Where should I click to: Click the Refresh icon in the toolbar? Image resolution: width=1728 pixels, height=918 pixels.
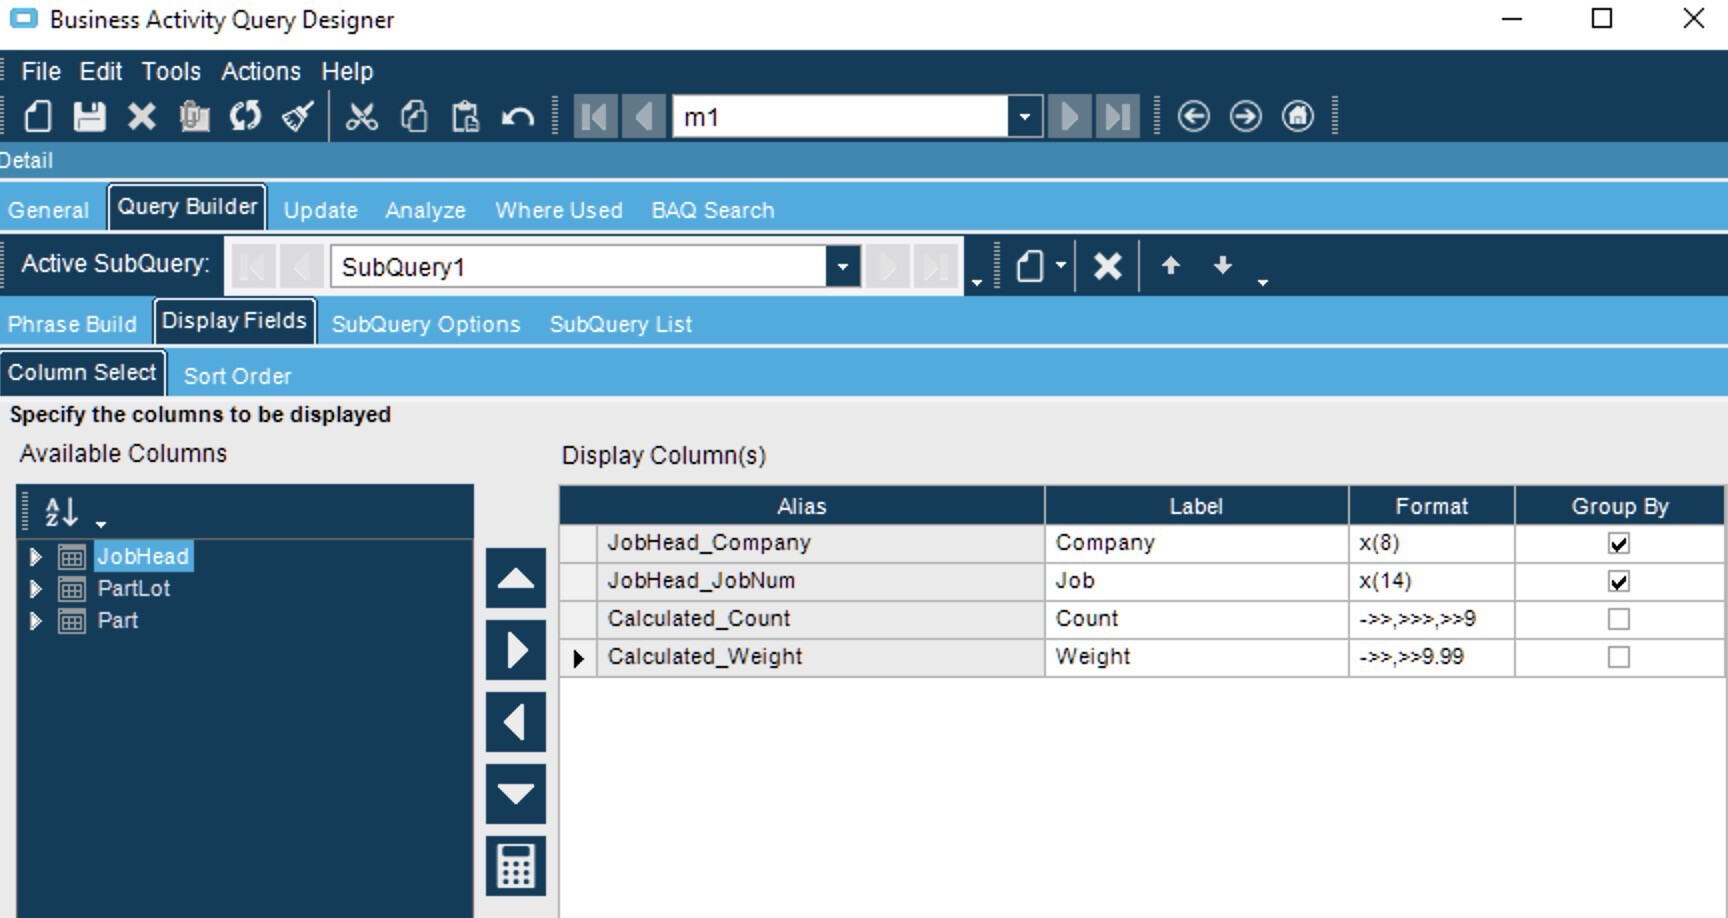coord(245,117)
